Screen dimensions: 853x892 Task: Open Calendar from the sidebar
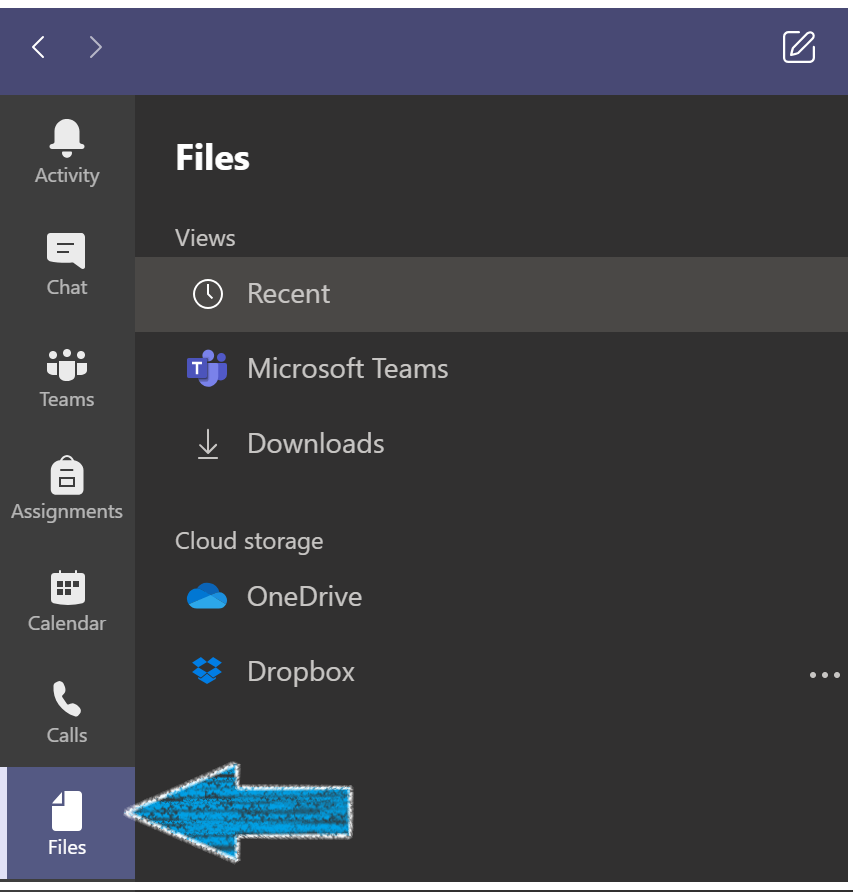67,601
